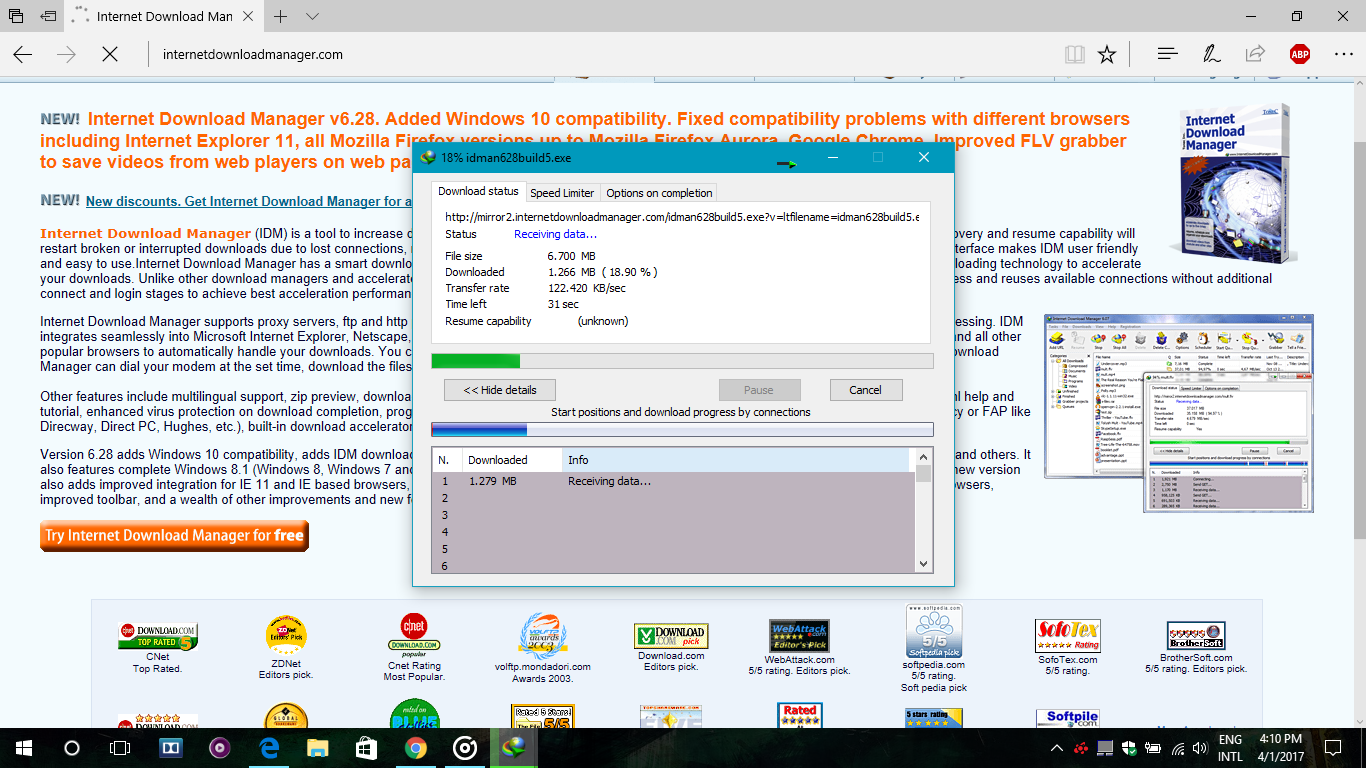The height and width of the screenshot is (768, 1366).
Task: Switch to the Speed Limiter tab
Action: [562, 193]
